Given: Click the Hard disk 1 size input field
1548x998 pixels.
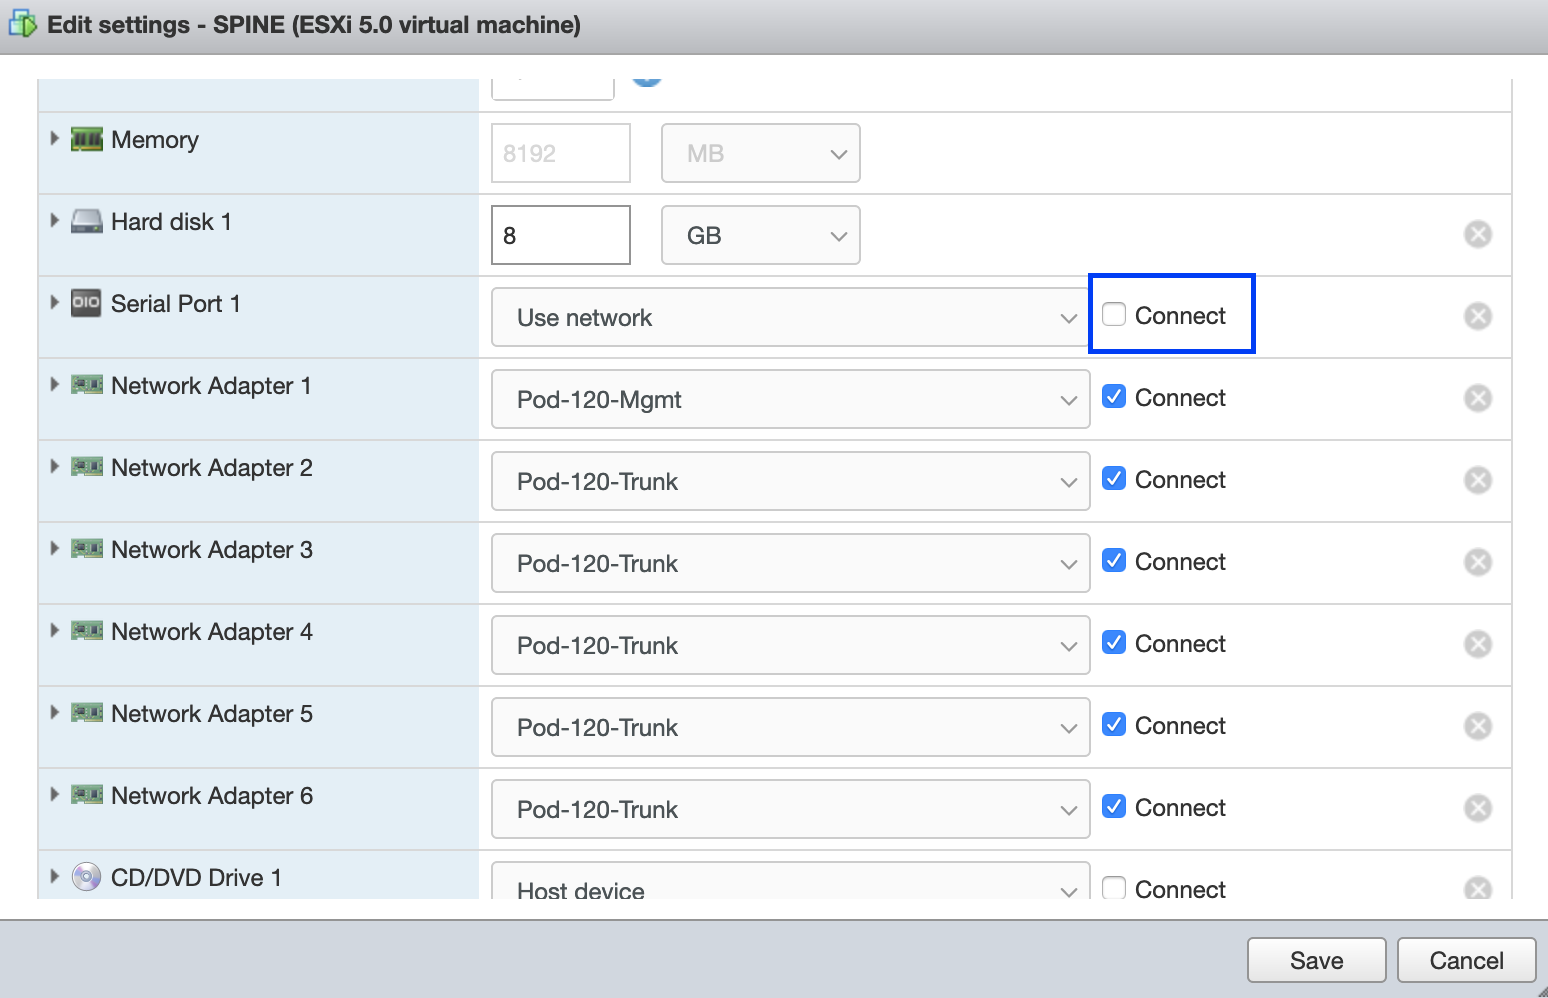Looking at the screenshot, I should click(560, 235).
